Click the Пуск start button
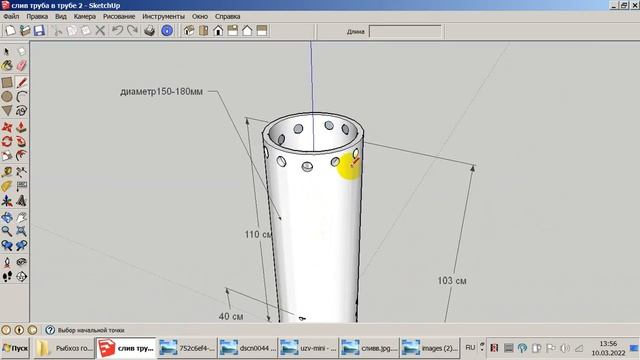 pyautogui.click(x=15, y=348)
